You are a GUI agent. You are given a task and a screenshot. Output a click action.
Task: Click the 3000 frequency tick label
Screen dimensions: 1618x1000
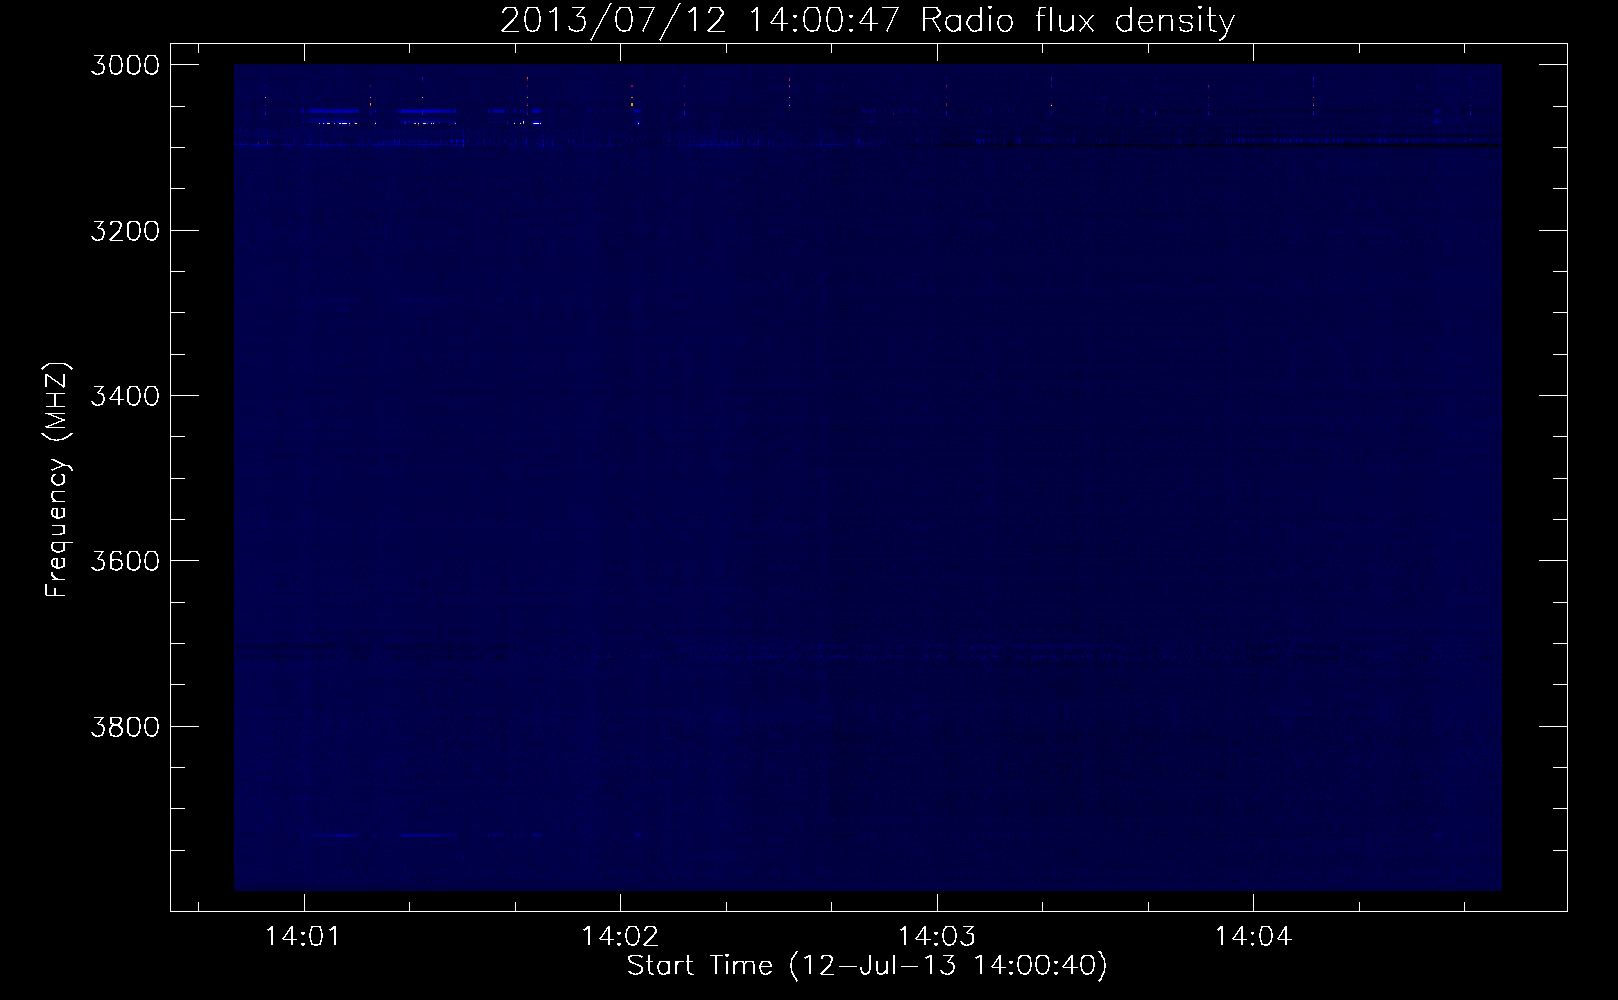[125, 65]
